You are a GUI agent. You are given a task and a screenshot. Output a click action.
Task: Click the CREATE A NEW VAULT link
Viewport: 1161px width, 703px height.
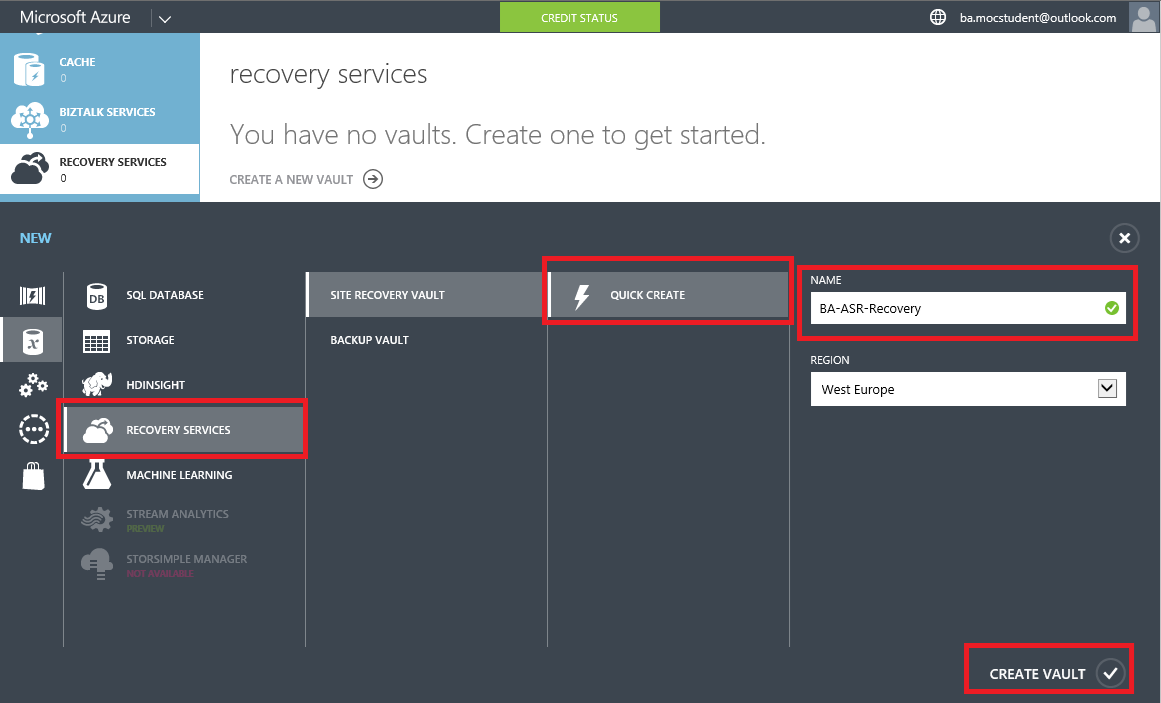[x=291, y=179]
